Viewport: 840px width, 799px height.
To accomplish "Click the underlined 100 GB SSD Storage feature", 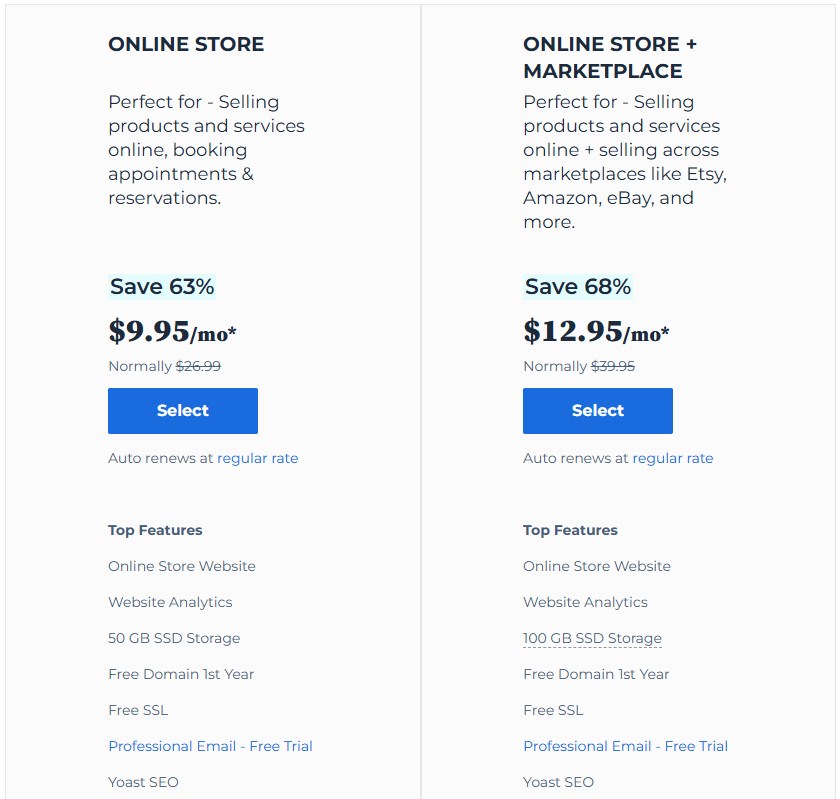I will pos(592,638).
